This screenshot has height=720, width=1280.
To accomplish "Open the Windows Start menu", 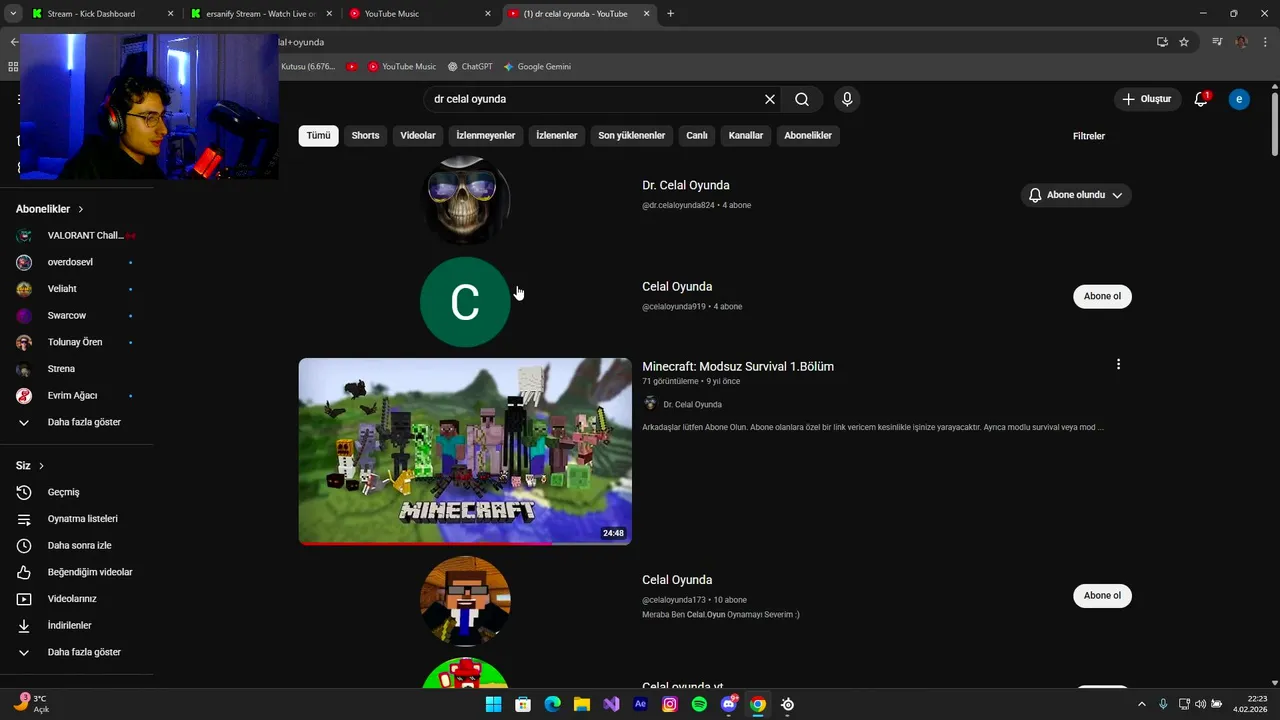I will [x=493, y=704].
